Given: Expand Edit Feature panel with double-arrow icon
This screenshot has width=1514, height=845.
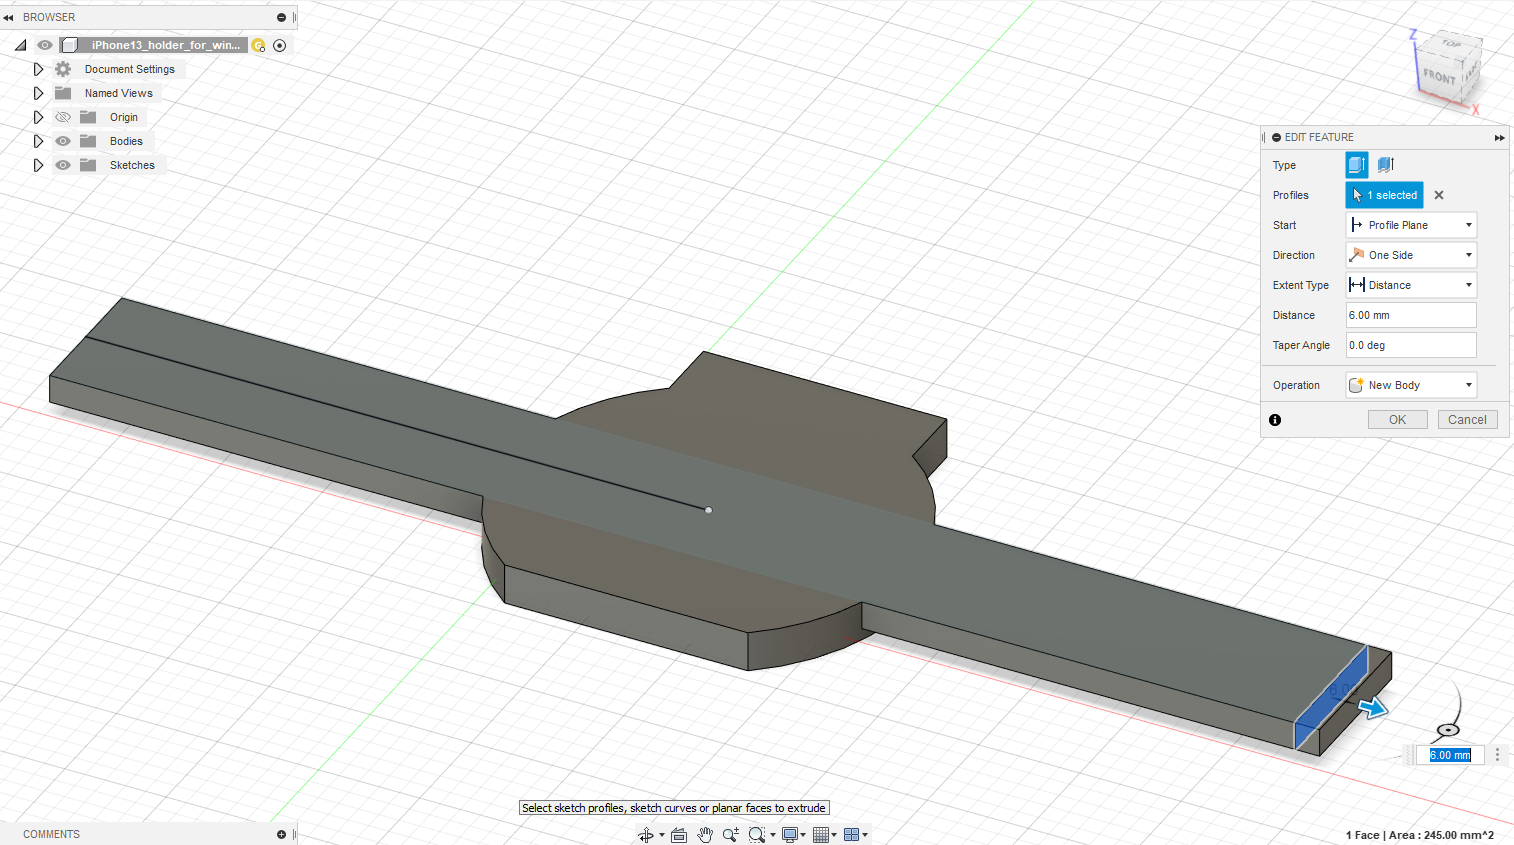Looking at the screenshot, I should [1499, 138].
